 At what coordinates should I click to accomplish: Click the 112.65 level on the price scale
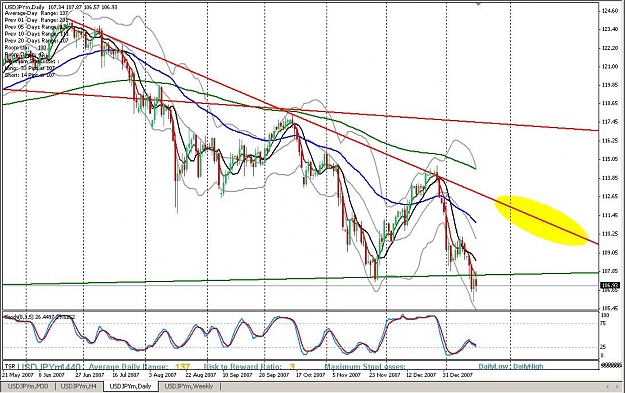coord(610,196)
